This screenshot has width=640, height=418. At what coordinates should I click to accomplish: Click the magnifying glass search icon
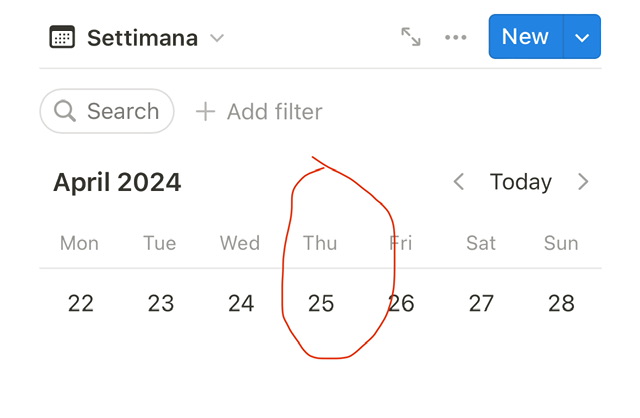pyautogui.click(x=66, y=111)
